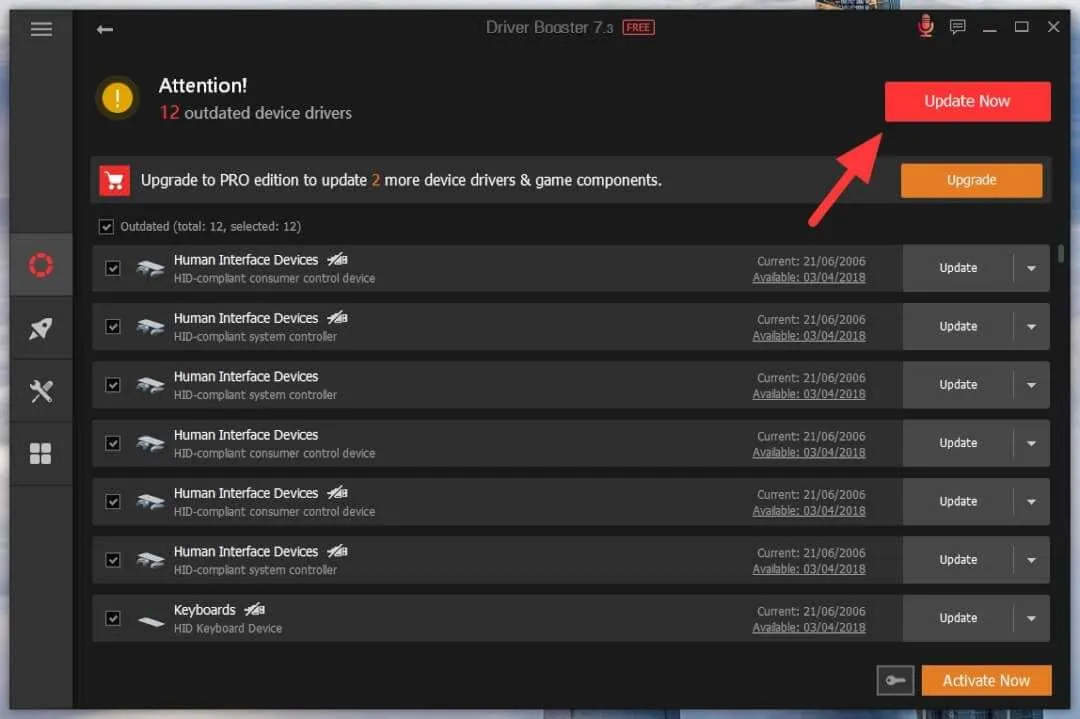Click the WHQL badge beside Keyboards
Screen dimensions: 1080x719
(x=255, y=609)
